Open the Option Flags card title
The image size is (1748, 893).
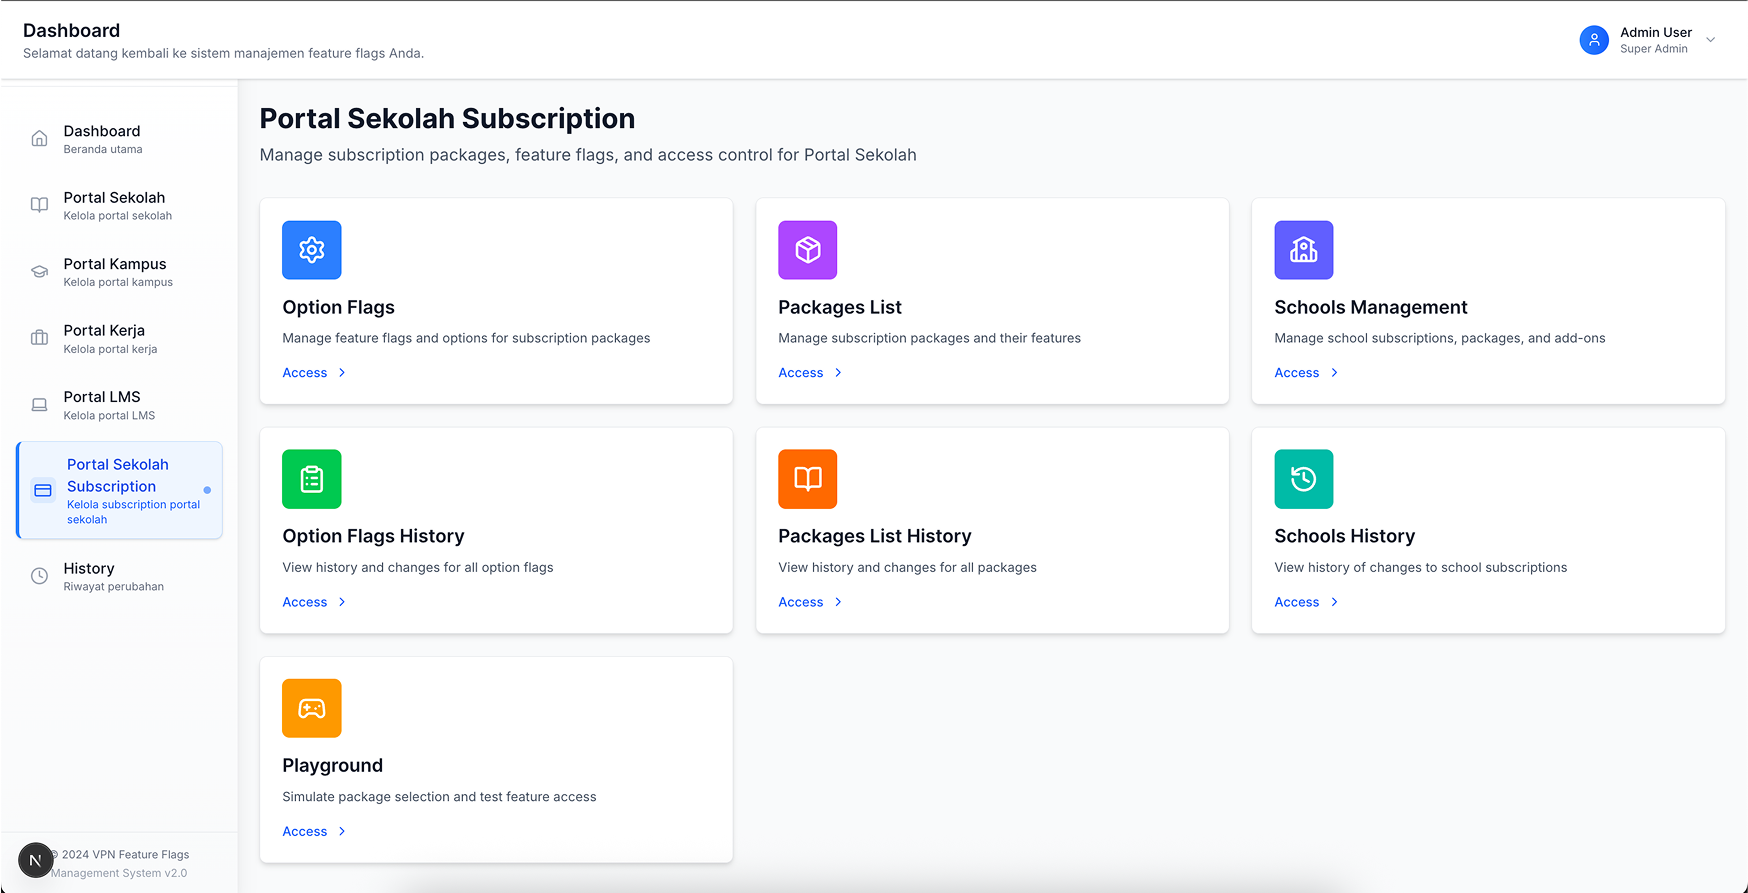338,307
